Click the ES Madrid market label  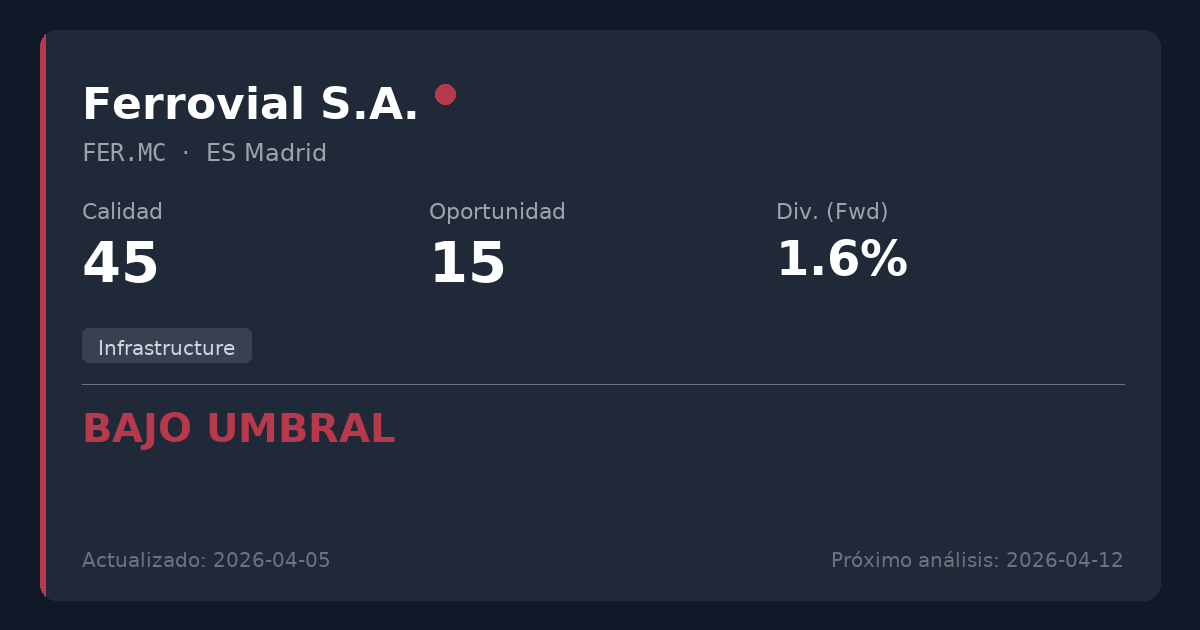[x=266, y=154]
